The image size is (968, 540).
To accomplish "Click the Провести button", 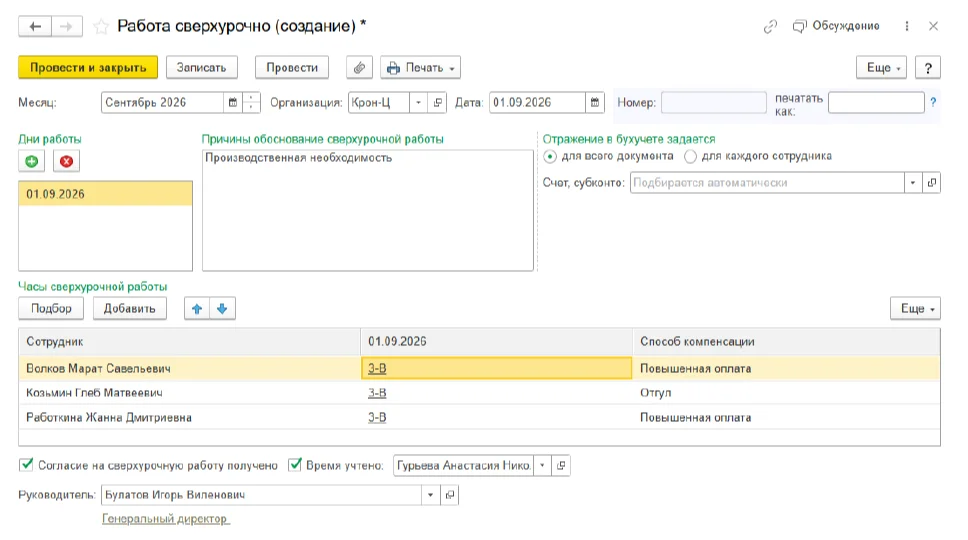I will [x=291, y=67].
